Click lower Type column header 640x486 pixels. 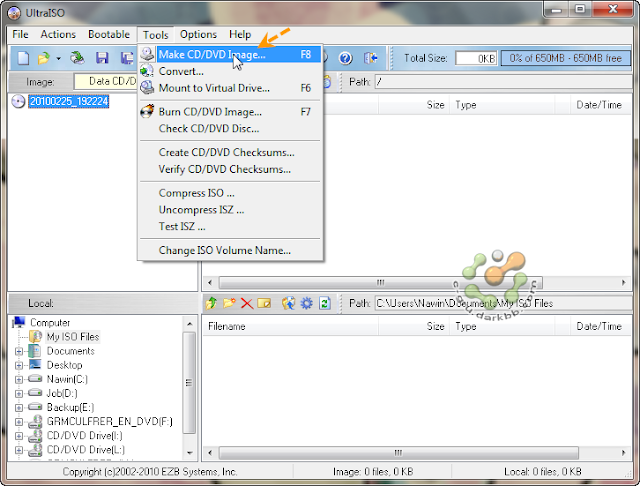click(x=502, y=326)
